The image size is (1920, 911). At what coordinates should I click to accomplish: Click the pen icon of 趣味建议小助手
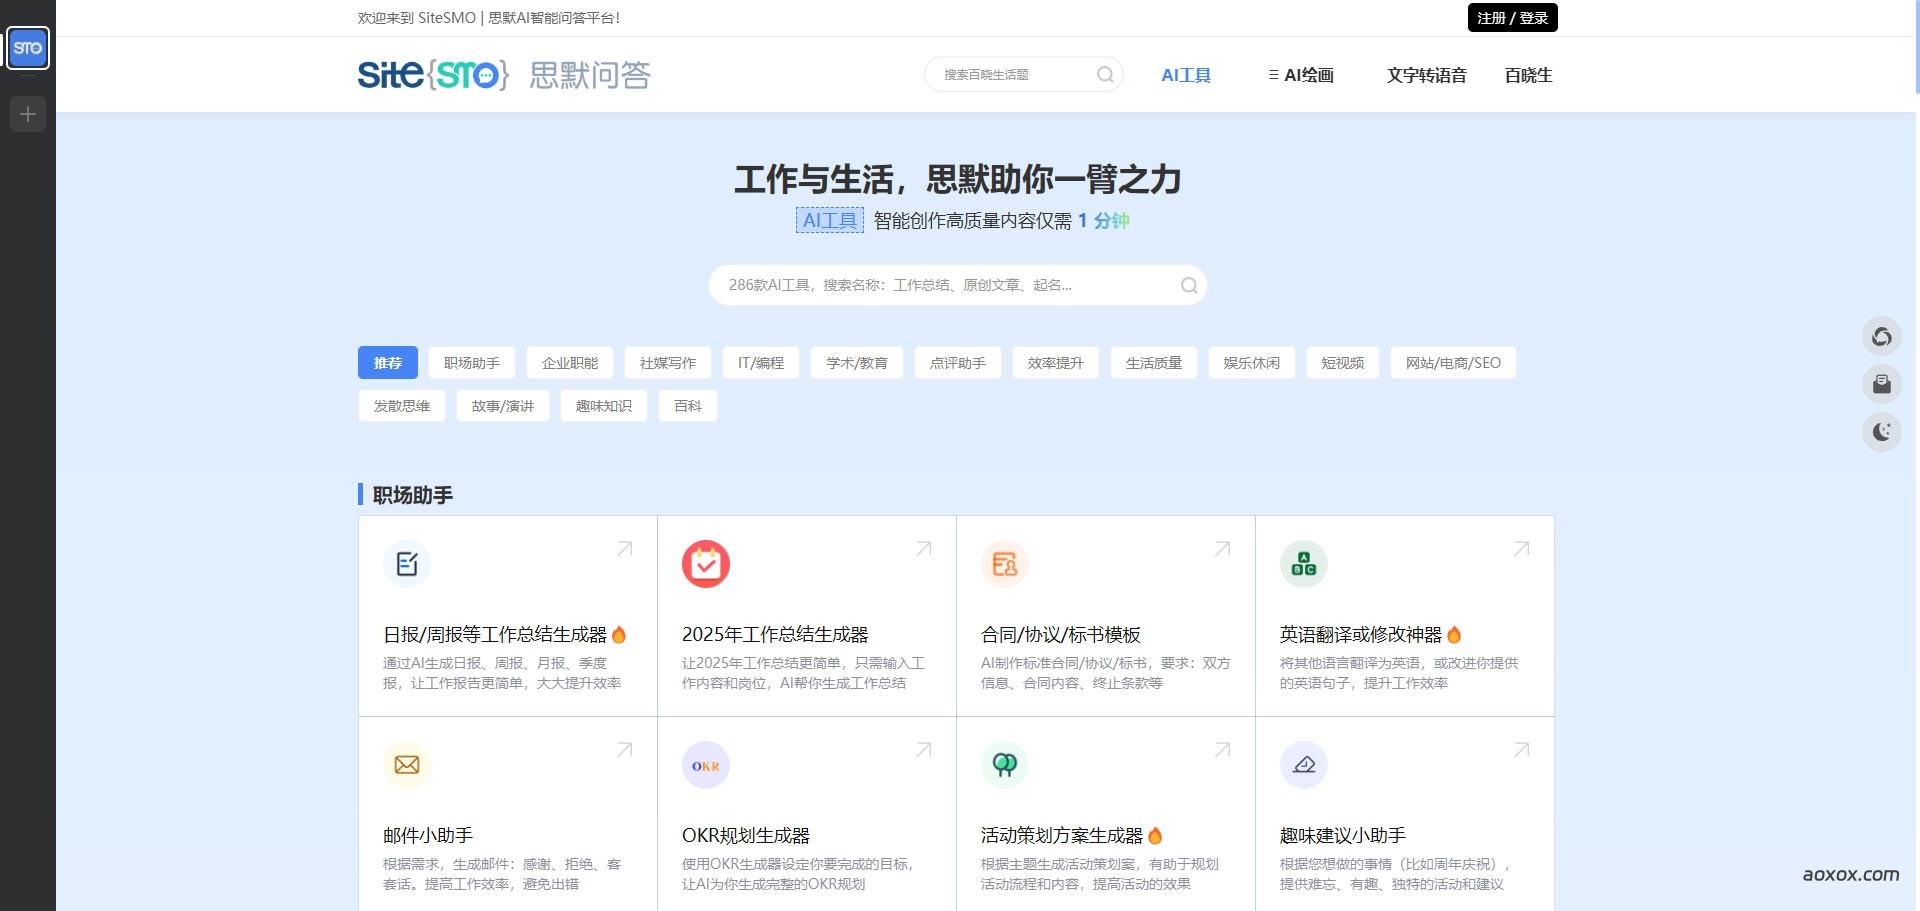tap(1303, 765)
